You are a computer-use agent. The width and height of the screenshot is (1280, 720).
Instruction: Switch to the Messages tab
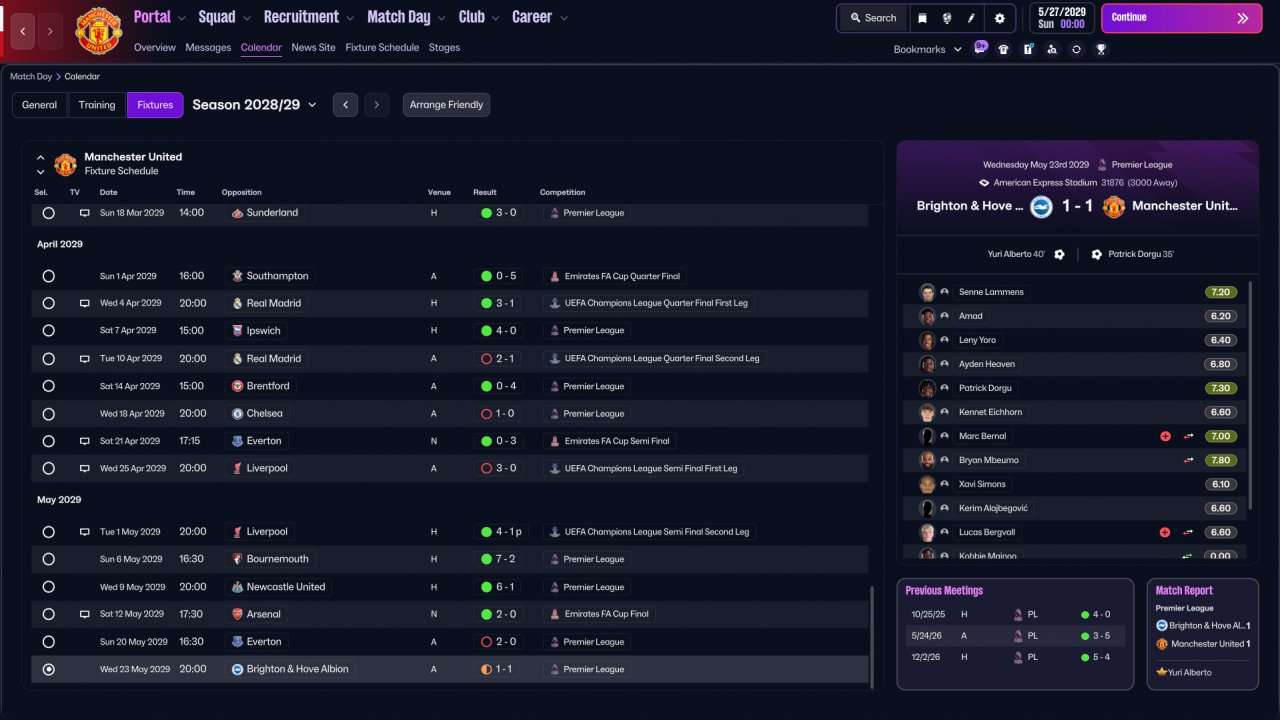[x=208, y=47]
